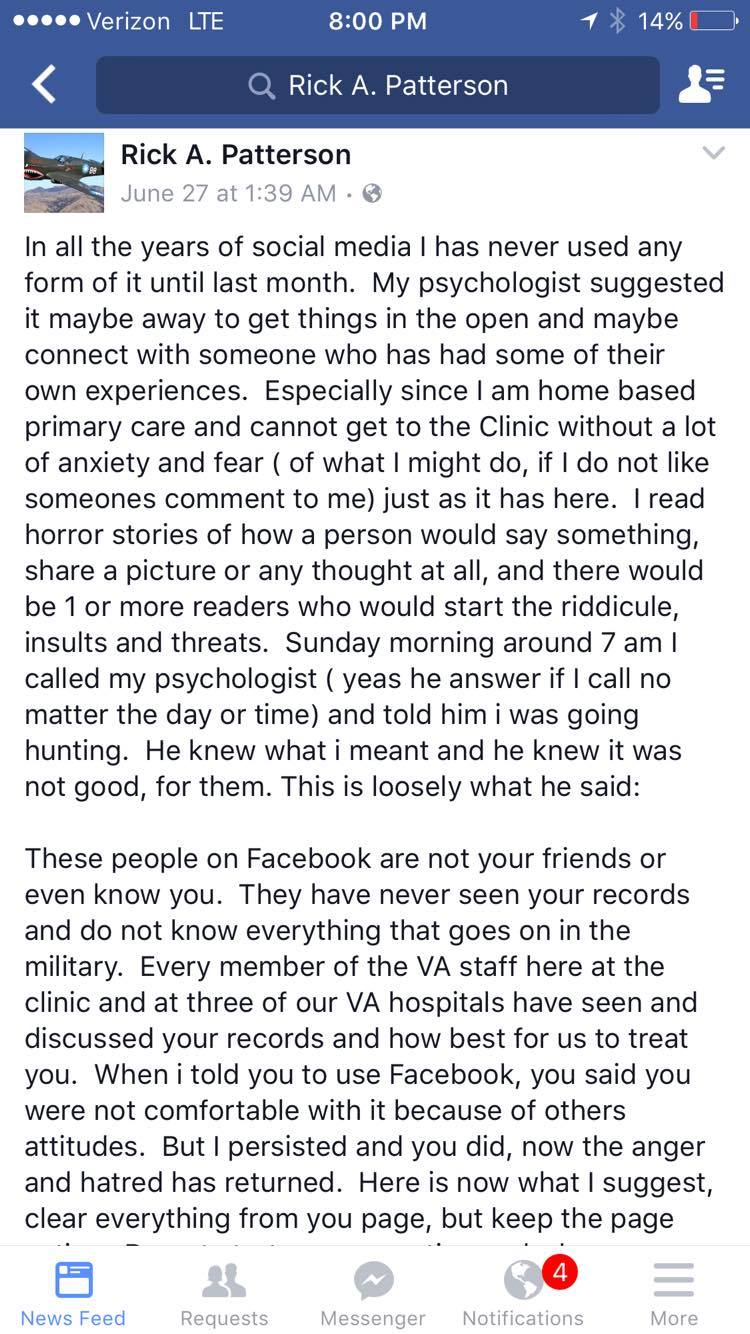The height and width of the screenshot is (1334, 750).
Task: Tap the Bluetooth status icon
Action: point(616,21)
